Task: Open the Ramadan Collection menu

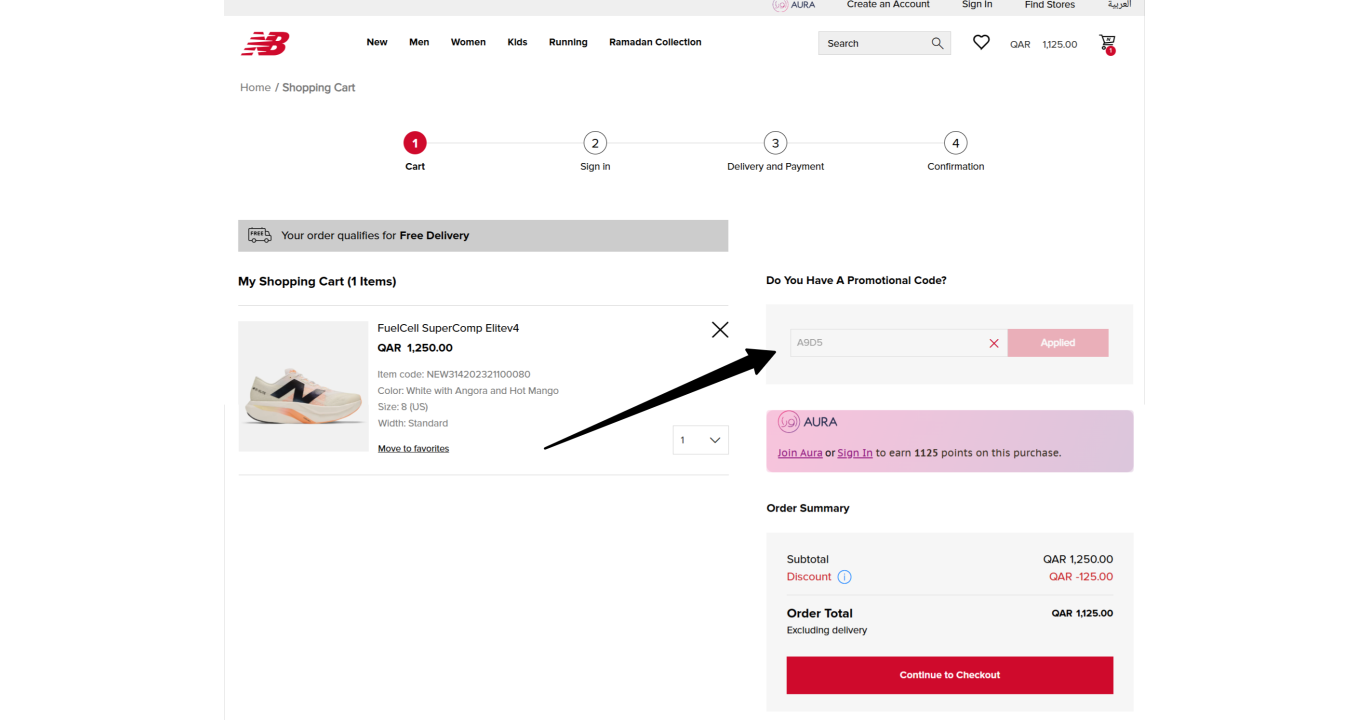Action: [x=655, y=42]
